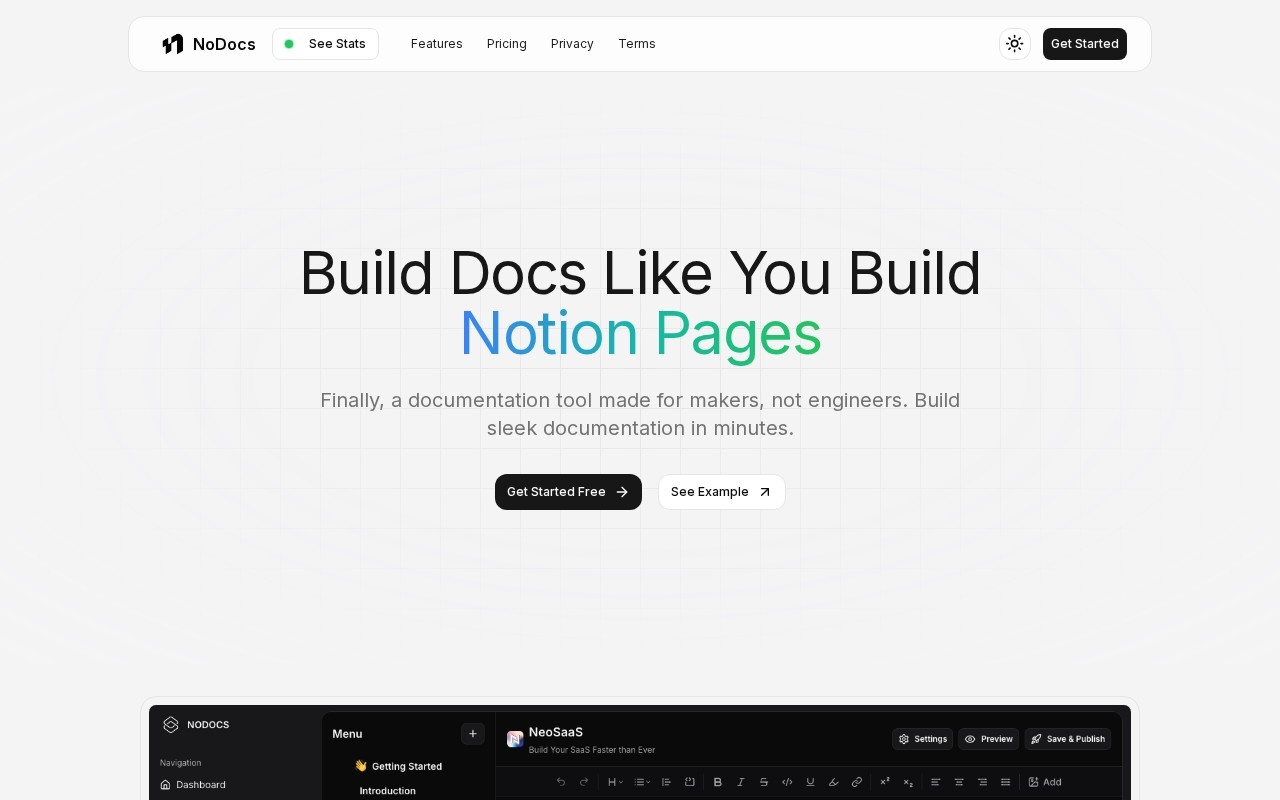Click the subscript icon
Screen dimensions: 1280x800
(x=908, y=782)
